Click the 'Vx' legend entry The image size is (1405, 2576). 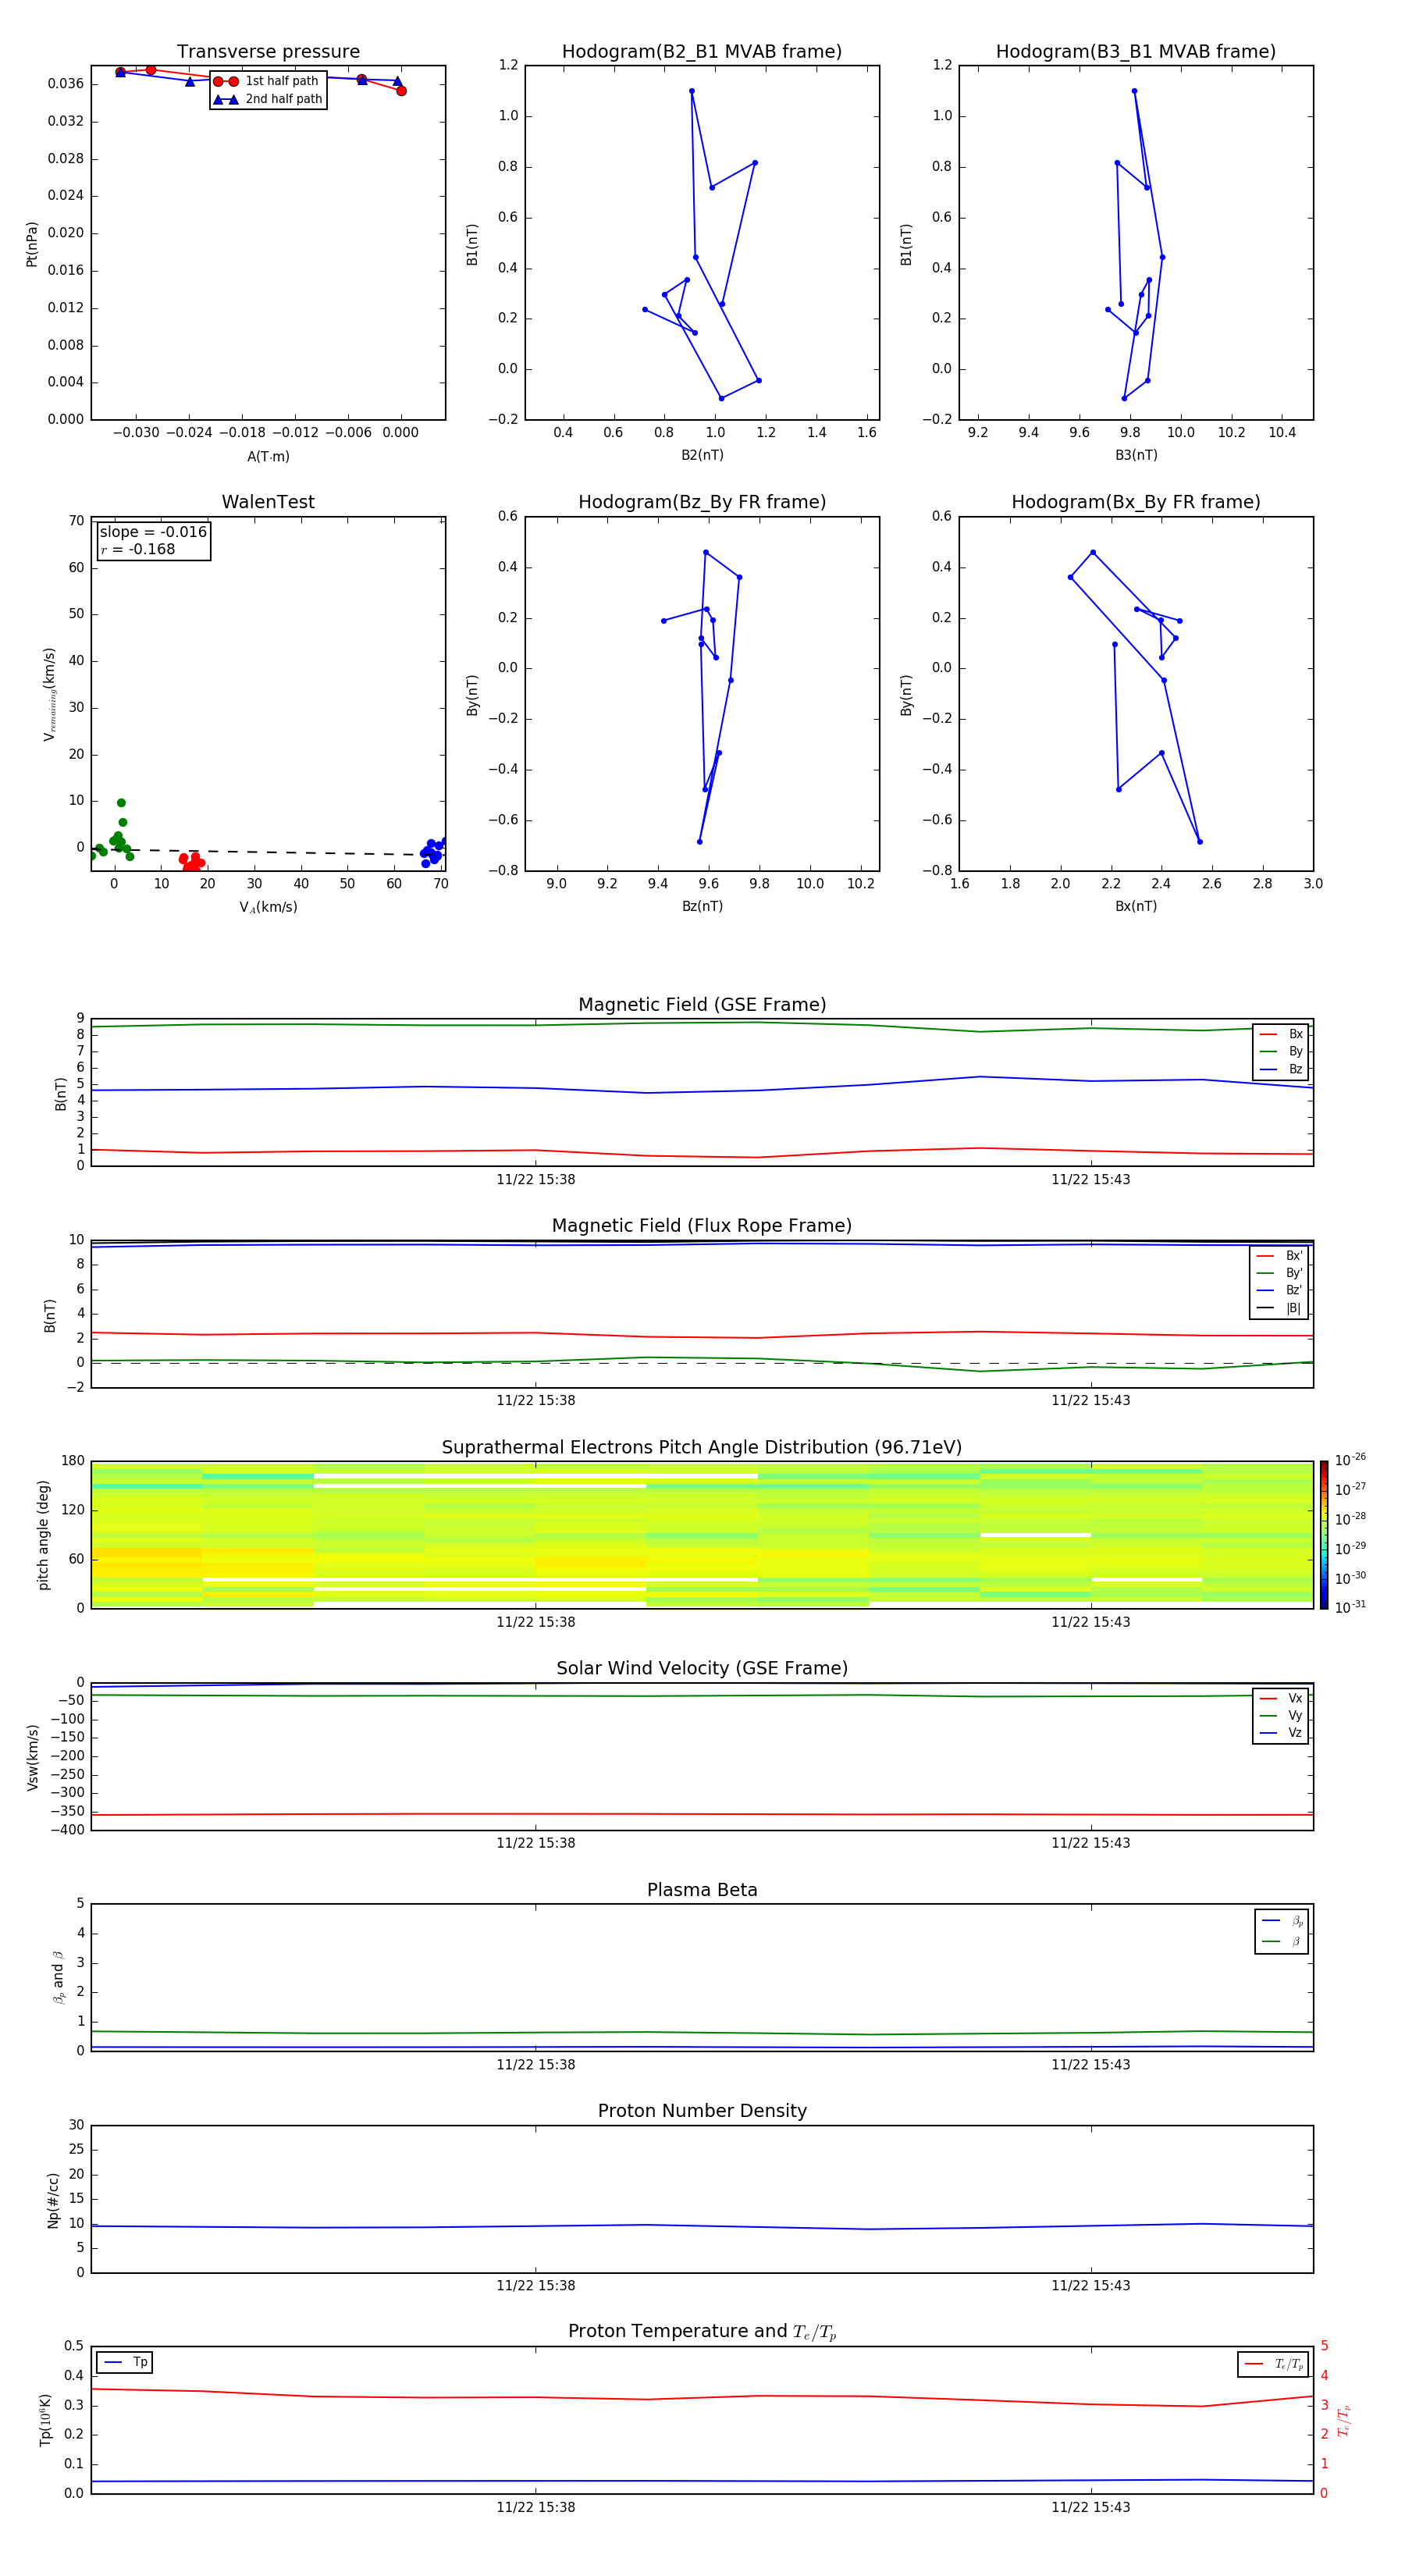[1281, 1698]
